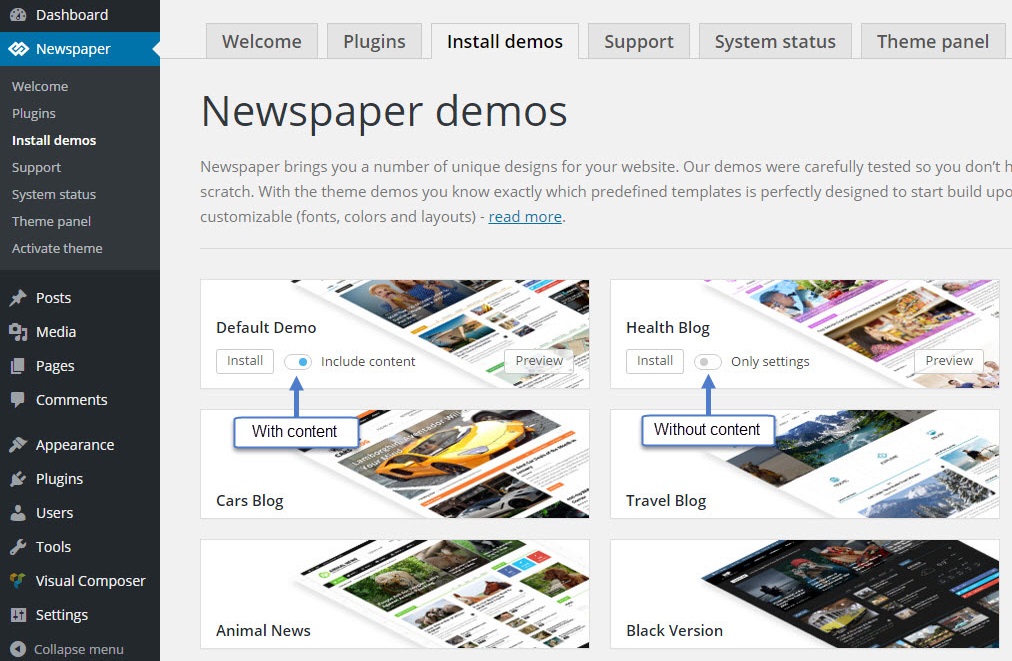Toggle Include content switch for Default Demo
The image size is (1012, 661).
pyautogui.click(x=298, y=361)
